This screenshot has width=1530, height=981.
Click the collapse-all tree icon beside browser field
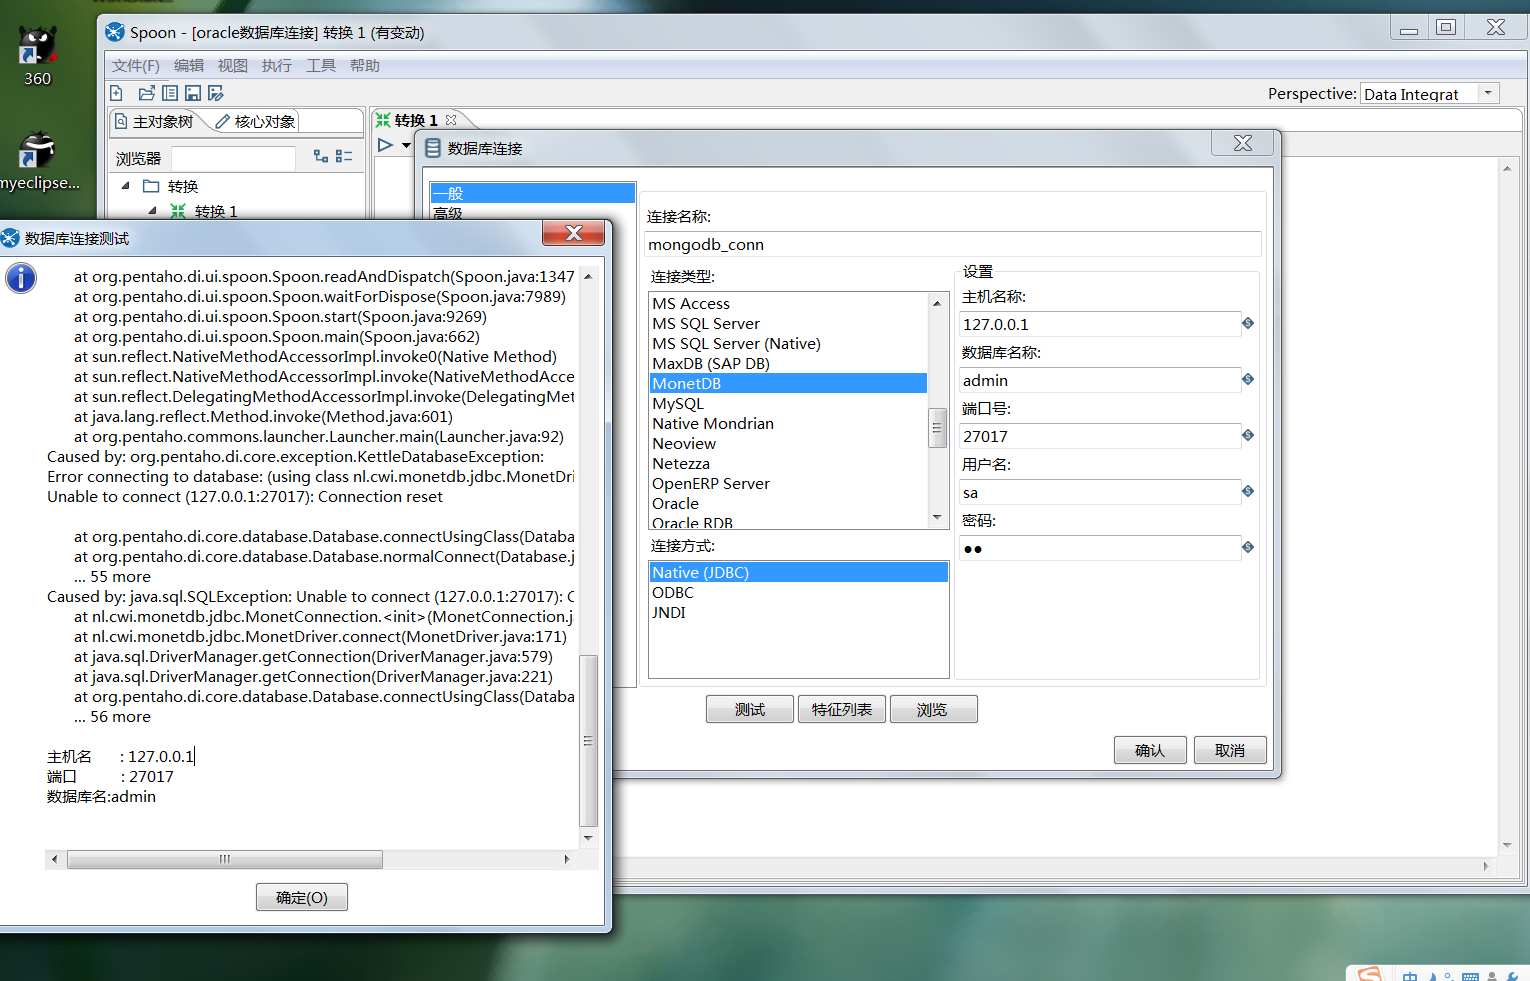(344, 156)
